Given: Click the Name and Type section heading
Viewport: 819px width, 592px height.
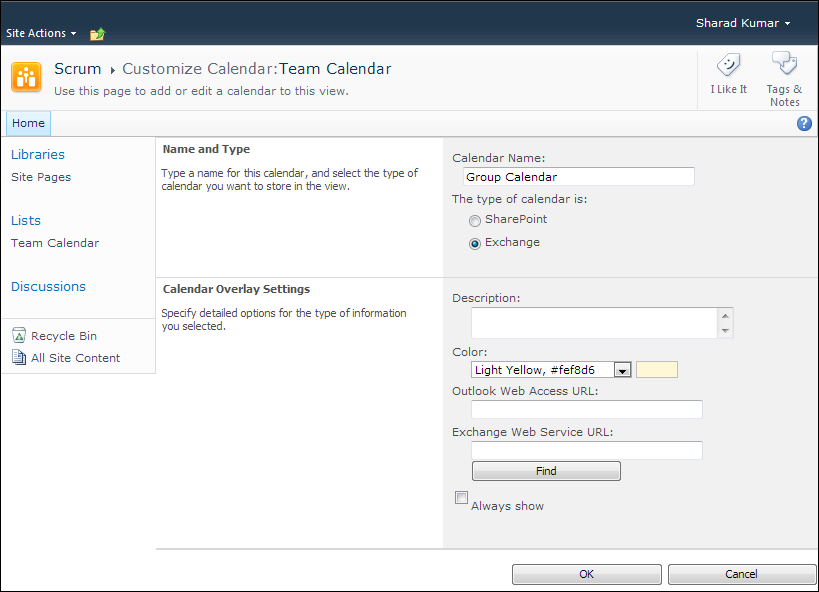Looking at the screenshot, I should point(206,149).
